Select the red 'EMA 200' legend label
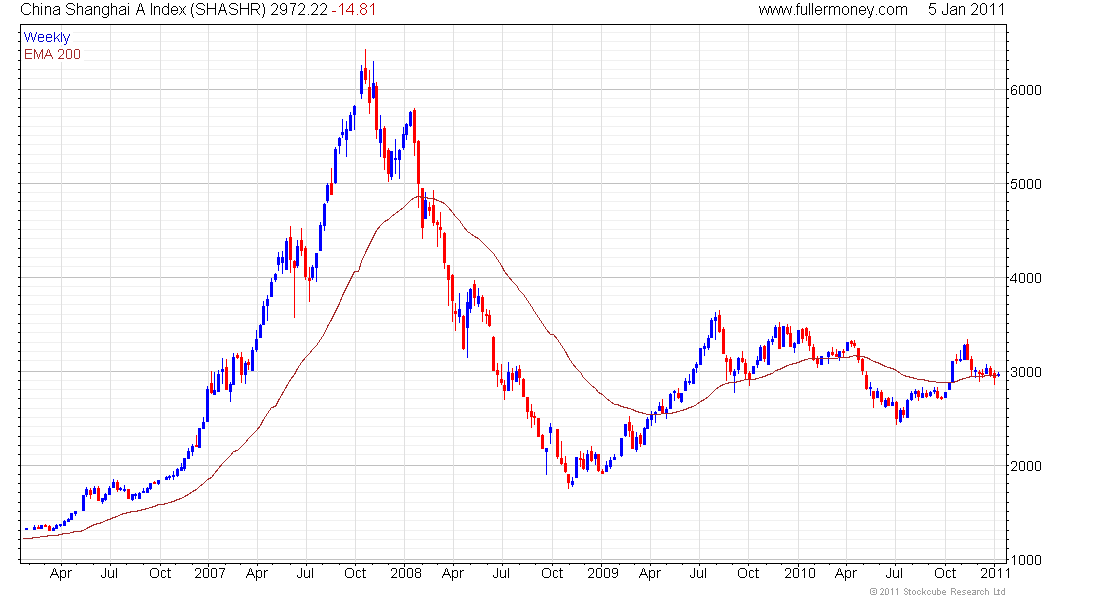This screenshot has height=600, width=1100. pos(52,55)
